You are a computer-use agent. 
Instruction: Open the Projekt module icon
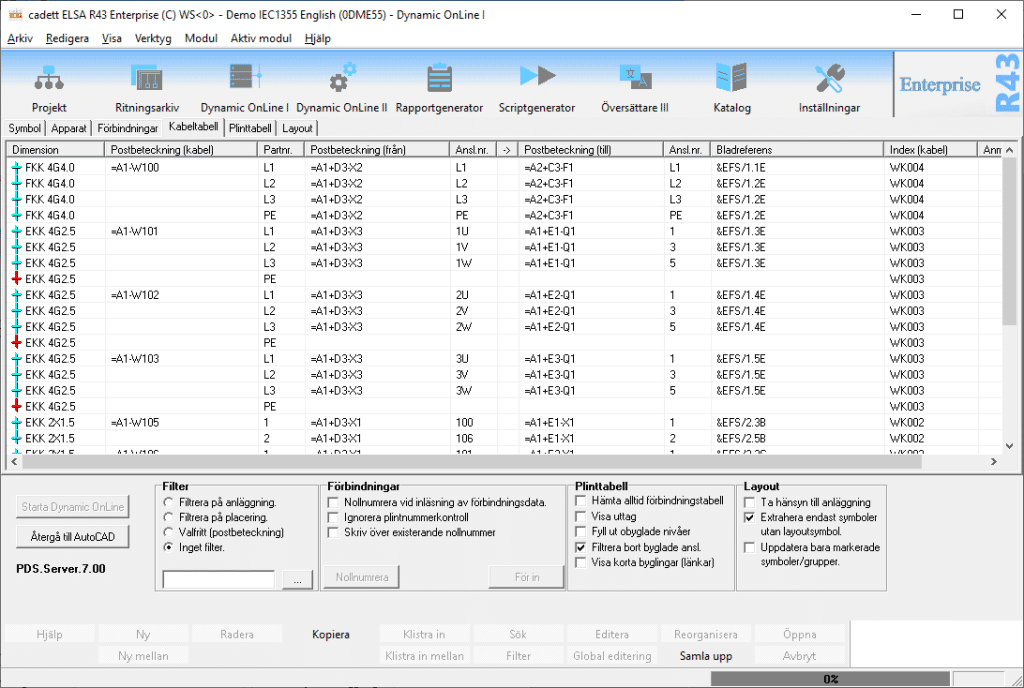tap(49, 80)
